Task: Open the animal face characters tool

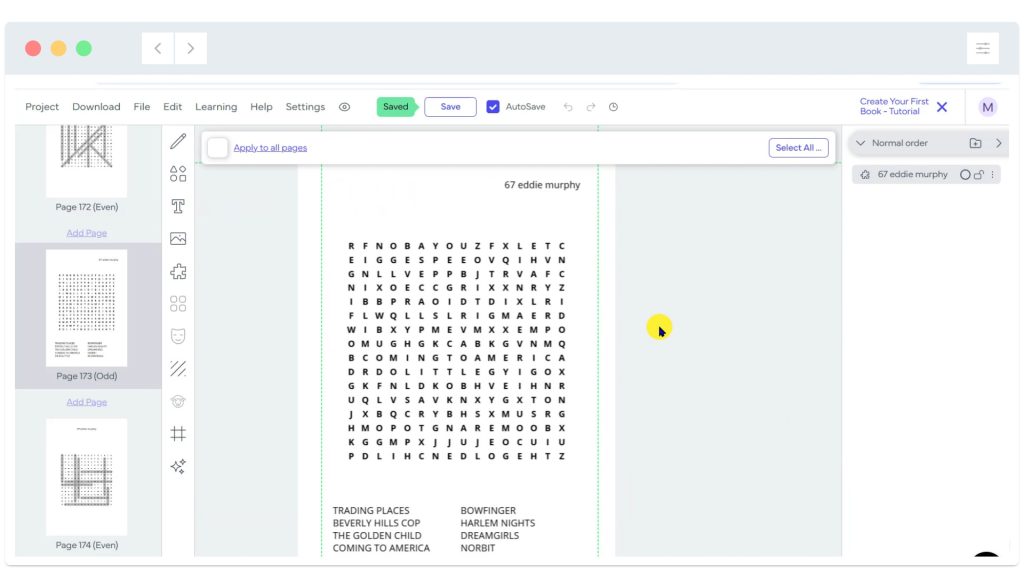Action: point(178,401)
